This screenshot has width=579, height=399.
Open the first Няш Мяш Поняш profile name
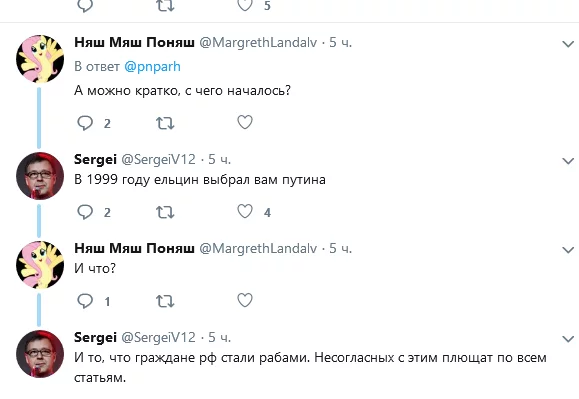(134, 42)
